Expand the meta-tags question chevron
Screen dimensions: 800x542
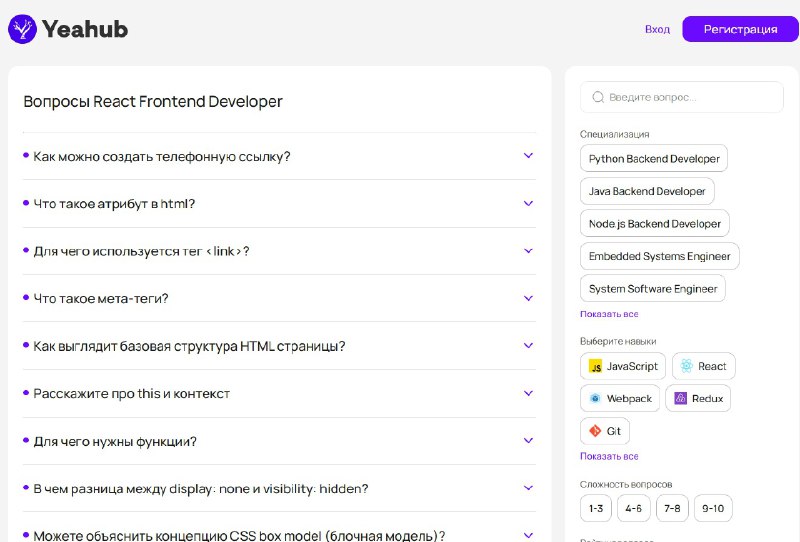coord(528,298)
